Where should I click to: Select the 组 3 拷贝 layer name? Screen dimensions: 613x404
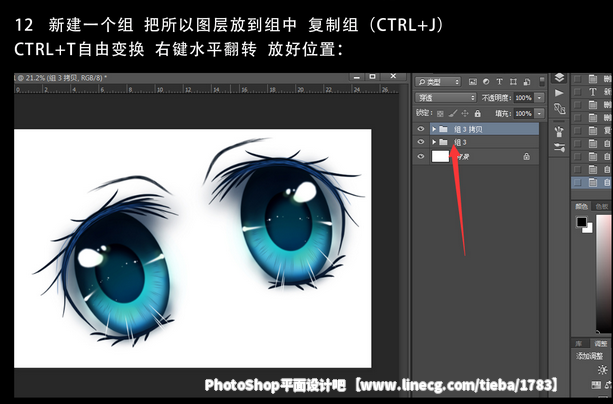point(468,129)
